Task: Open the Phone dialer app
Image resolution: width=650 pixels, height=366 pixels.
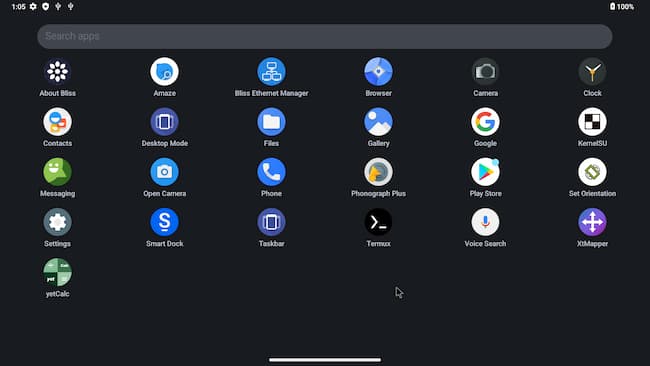Action: (272, 172)
